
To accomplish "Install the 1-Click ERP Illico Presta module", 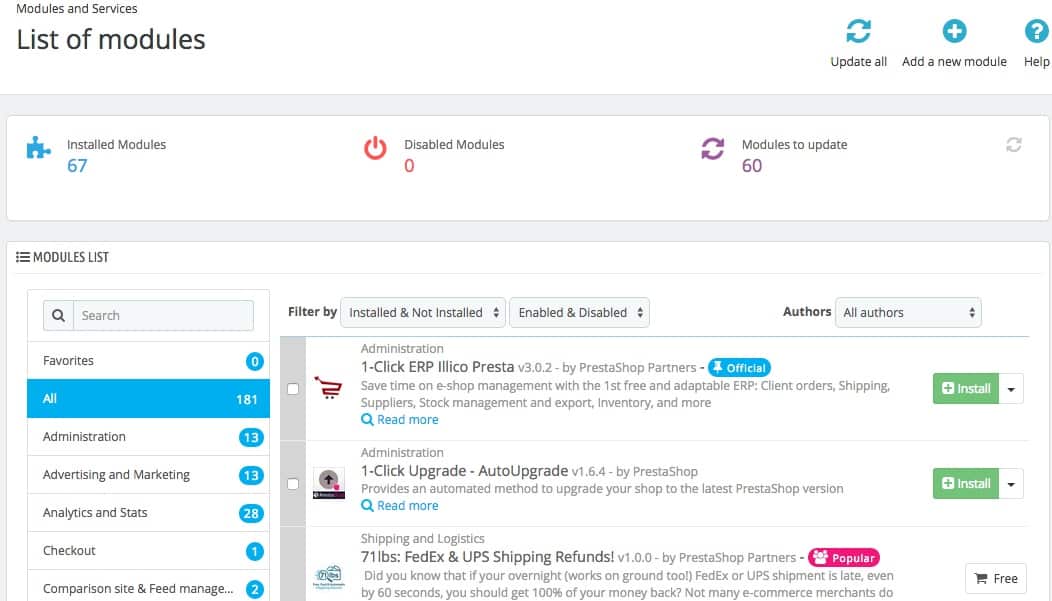I will point(964,388).
